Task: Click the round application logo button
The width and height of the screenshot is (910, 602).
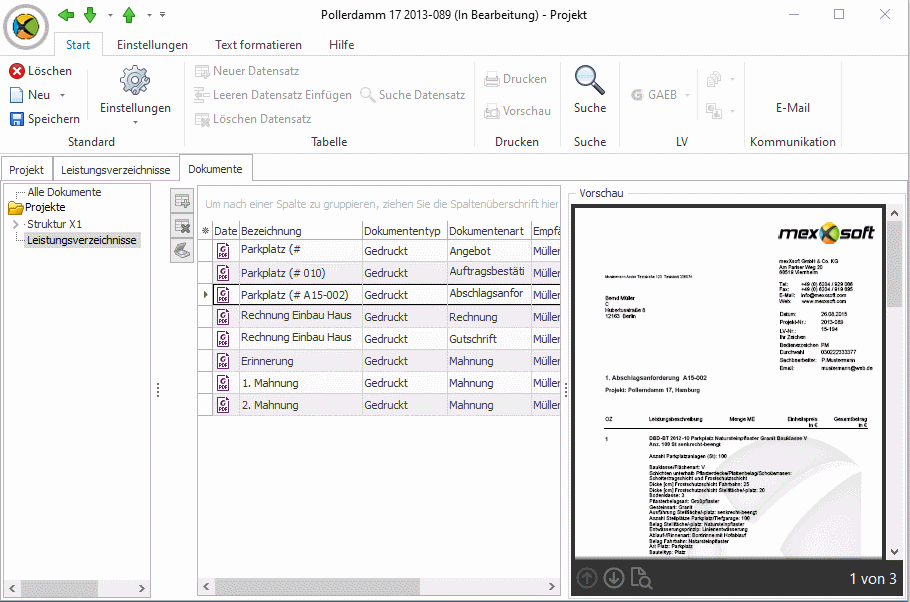Action: (x=26, y=27)
